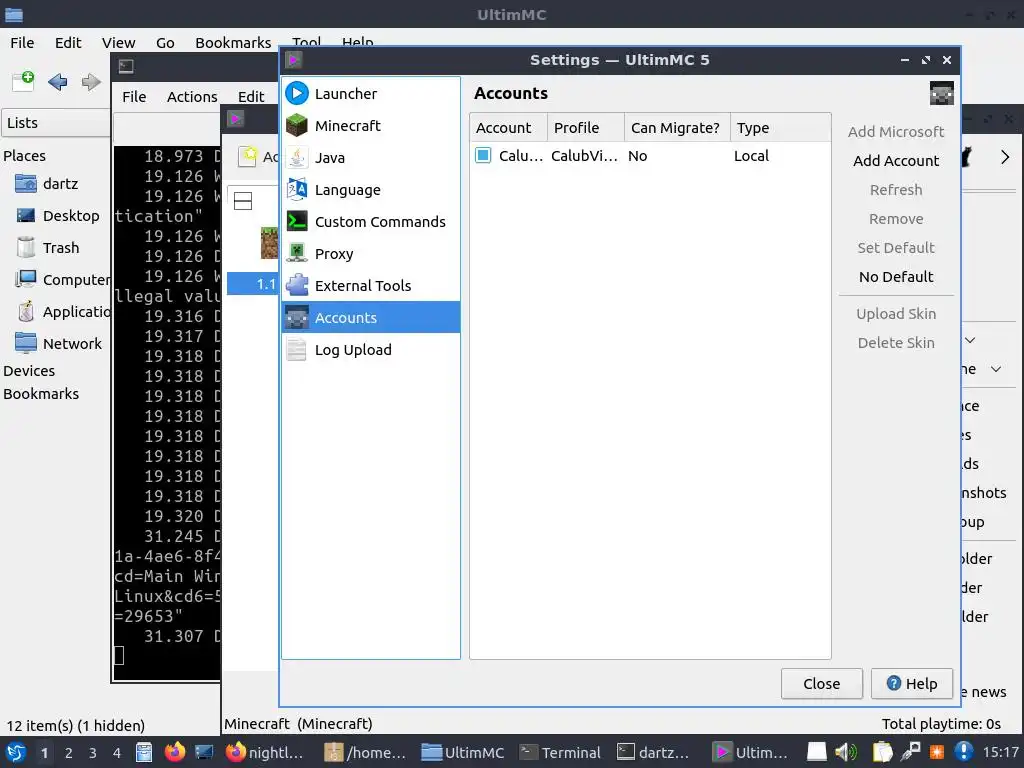
Task: Expand the right-arrow chevron in UltimMC window
Action: (x=1005, y=157)
